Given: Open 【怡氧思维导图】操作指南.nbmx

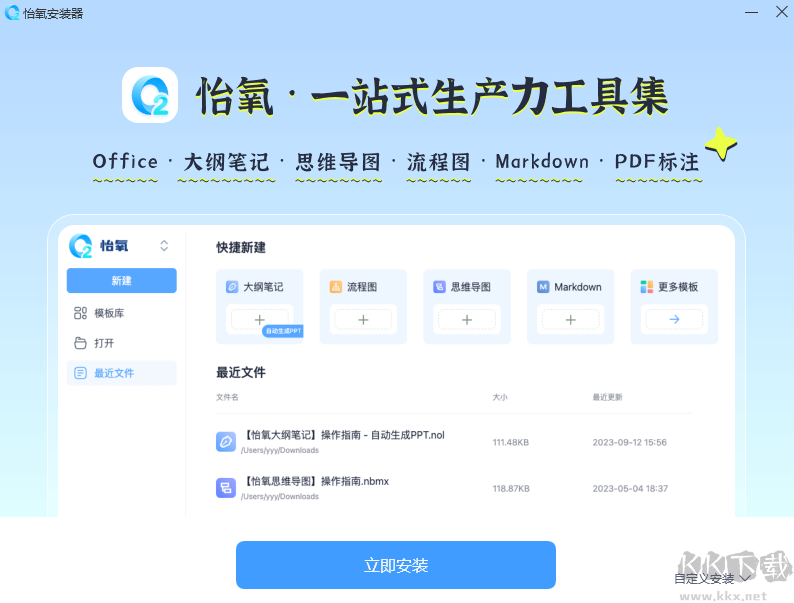Looking at the screenshot, I should pos(317,481).
